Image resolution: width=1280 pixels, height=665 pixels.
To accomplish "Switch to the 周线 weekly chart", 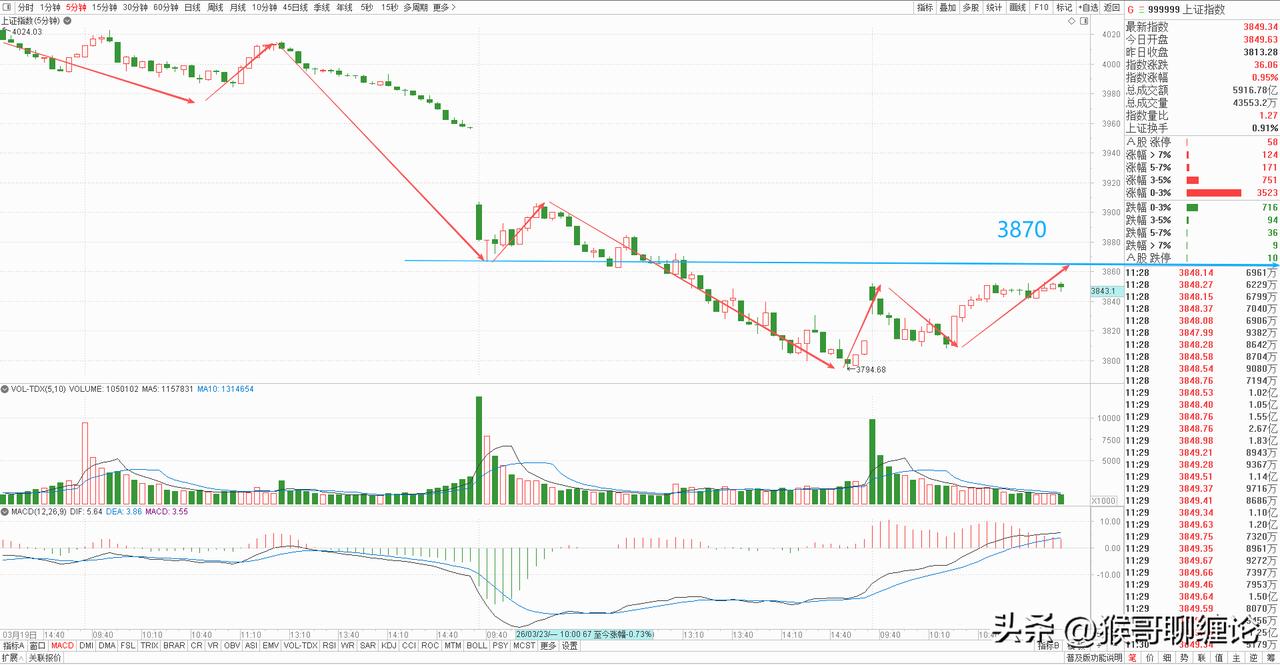I will coord(214,7).
